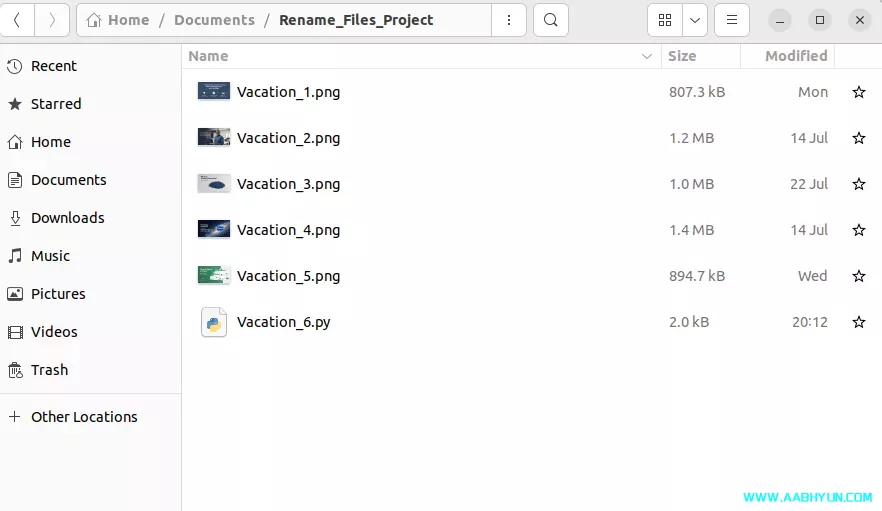Select the Vacation_4.png thumbnail
Viewport: 882px width, 511px height.
214,230
